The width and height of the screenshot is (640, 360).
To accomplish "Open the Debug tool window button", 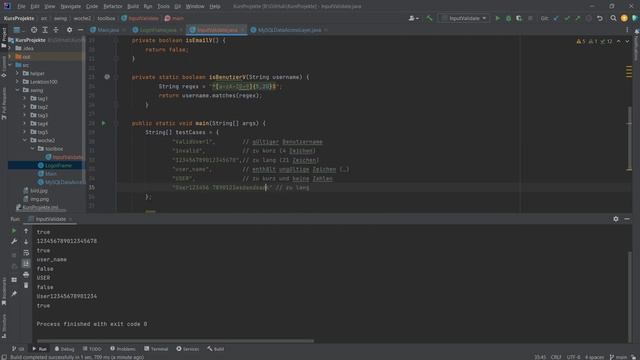I will coord(64,349).
